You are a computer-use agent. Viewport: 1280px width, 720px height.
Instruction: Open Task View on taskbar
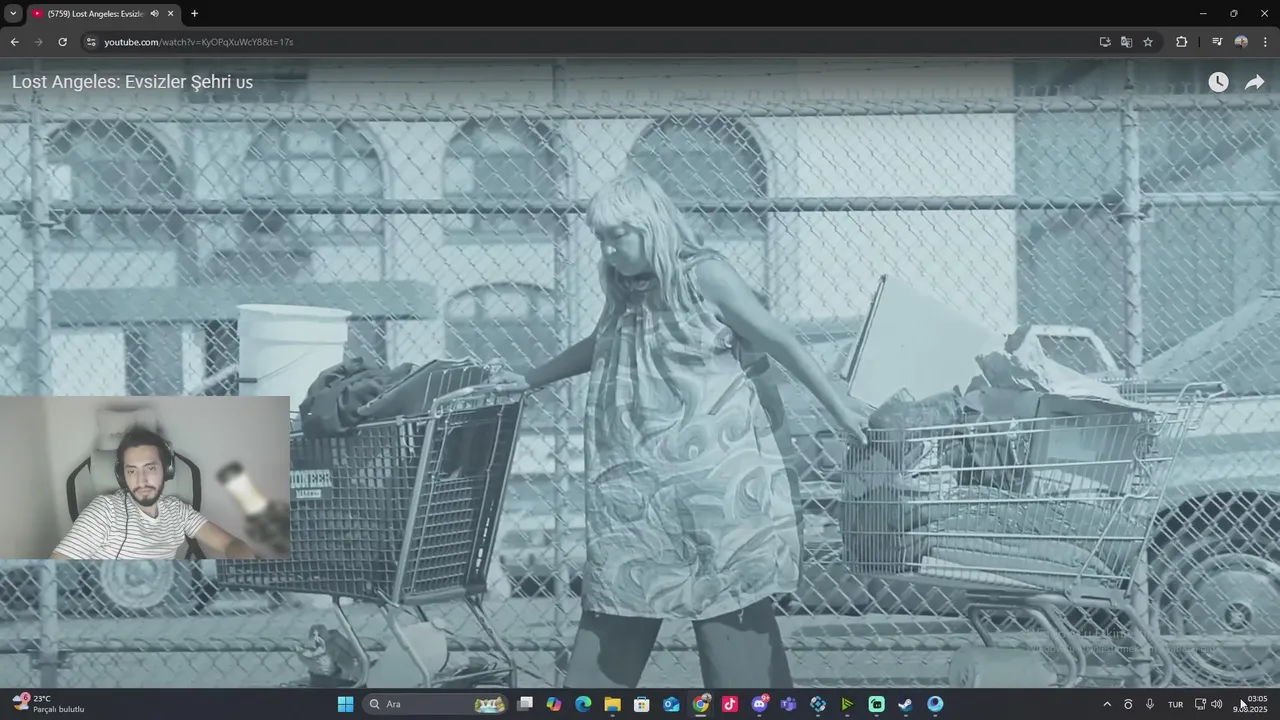(x=525, y=704)
